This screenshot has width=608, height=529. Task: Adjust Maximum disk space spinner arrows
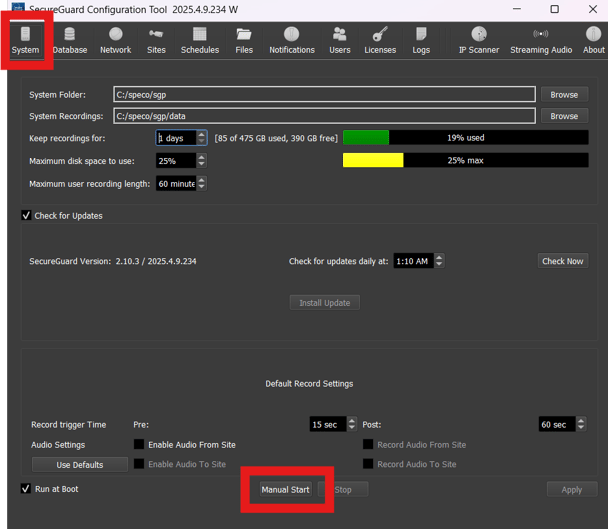point(201,161)
